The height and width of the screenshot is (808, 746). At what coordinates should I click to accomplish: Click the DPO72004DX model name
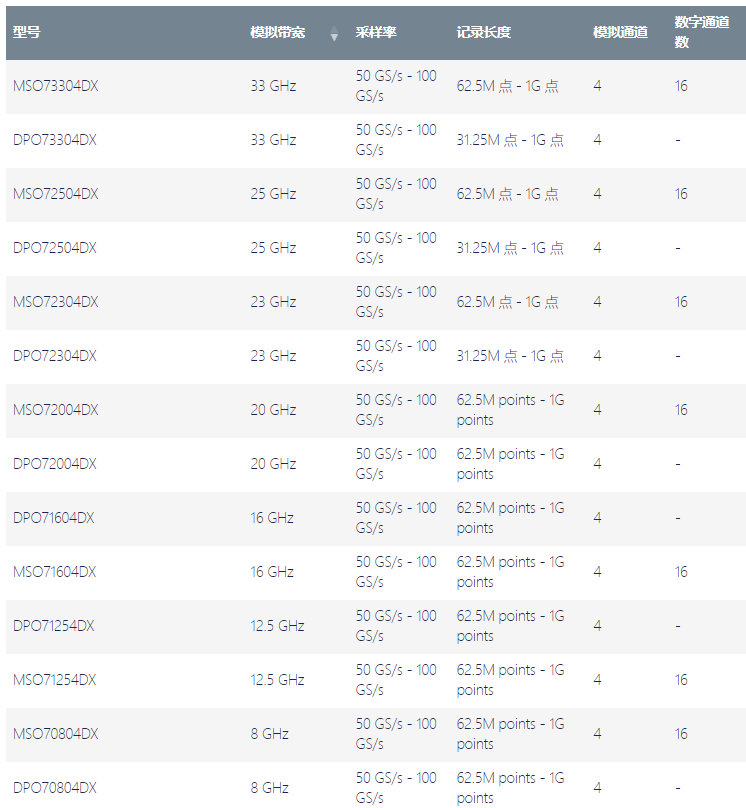[55, 464]
